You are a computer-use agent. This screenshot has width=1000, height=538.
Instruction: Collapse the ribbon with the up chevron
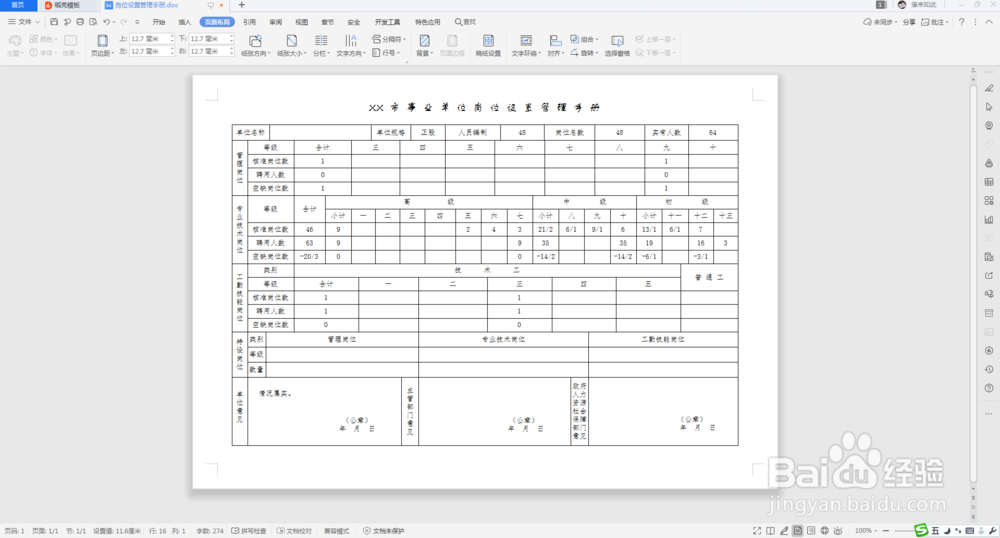tap(989, 22)
